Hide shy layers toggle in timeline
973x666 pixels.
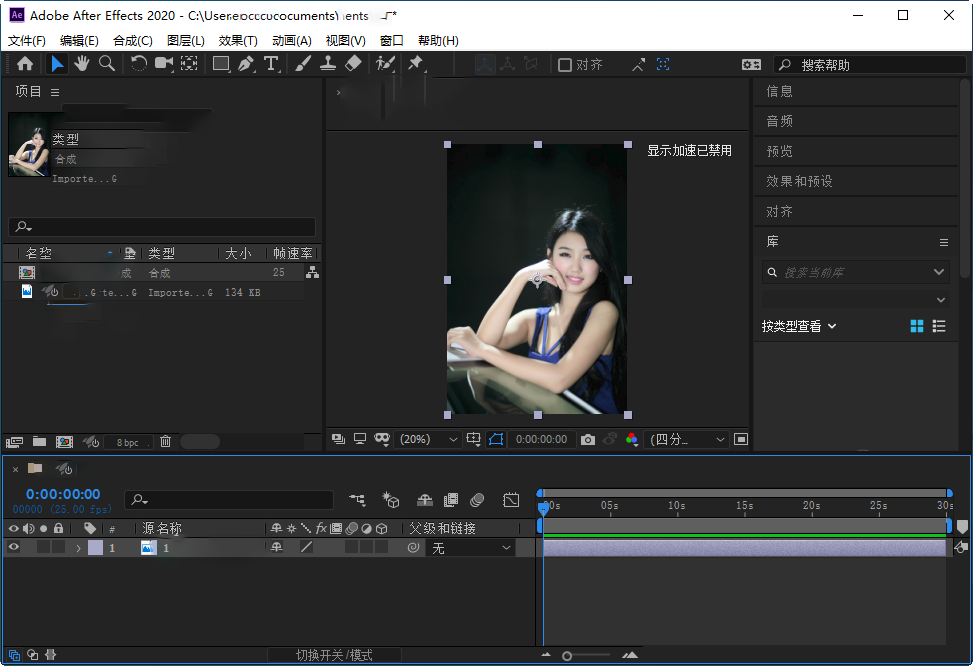[x=424, y=500]
